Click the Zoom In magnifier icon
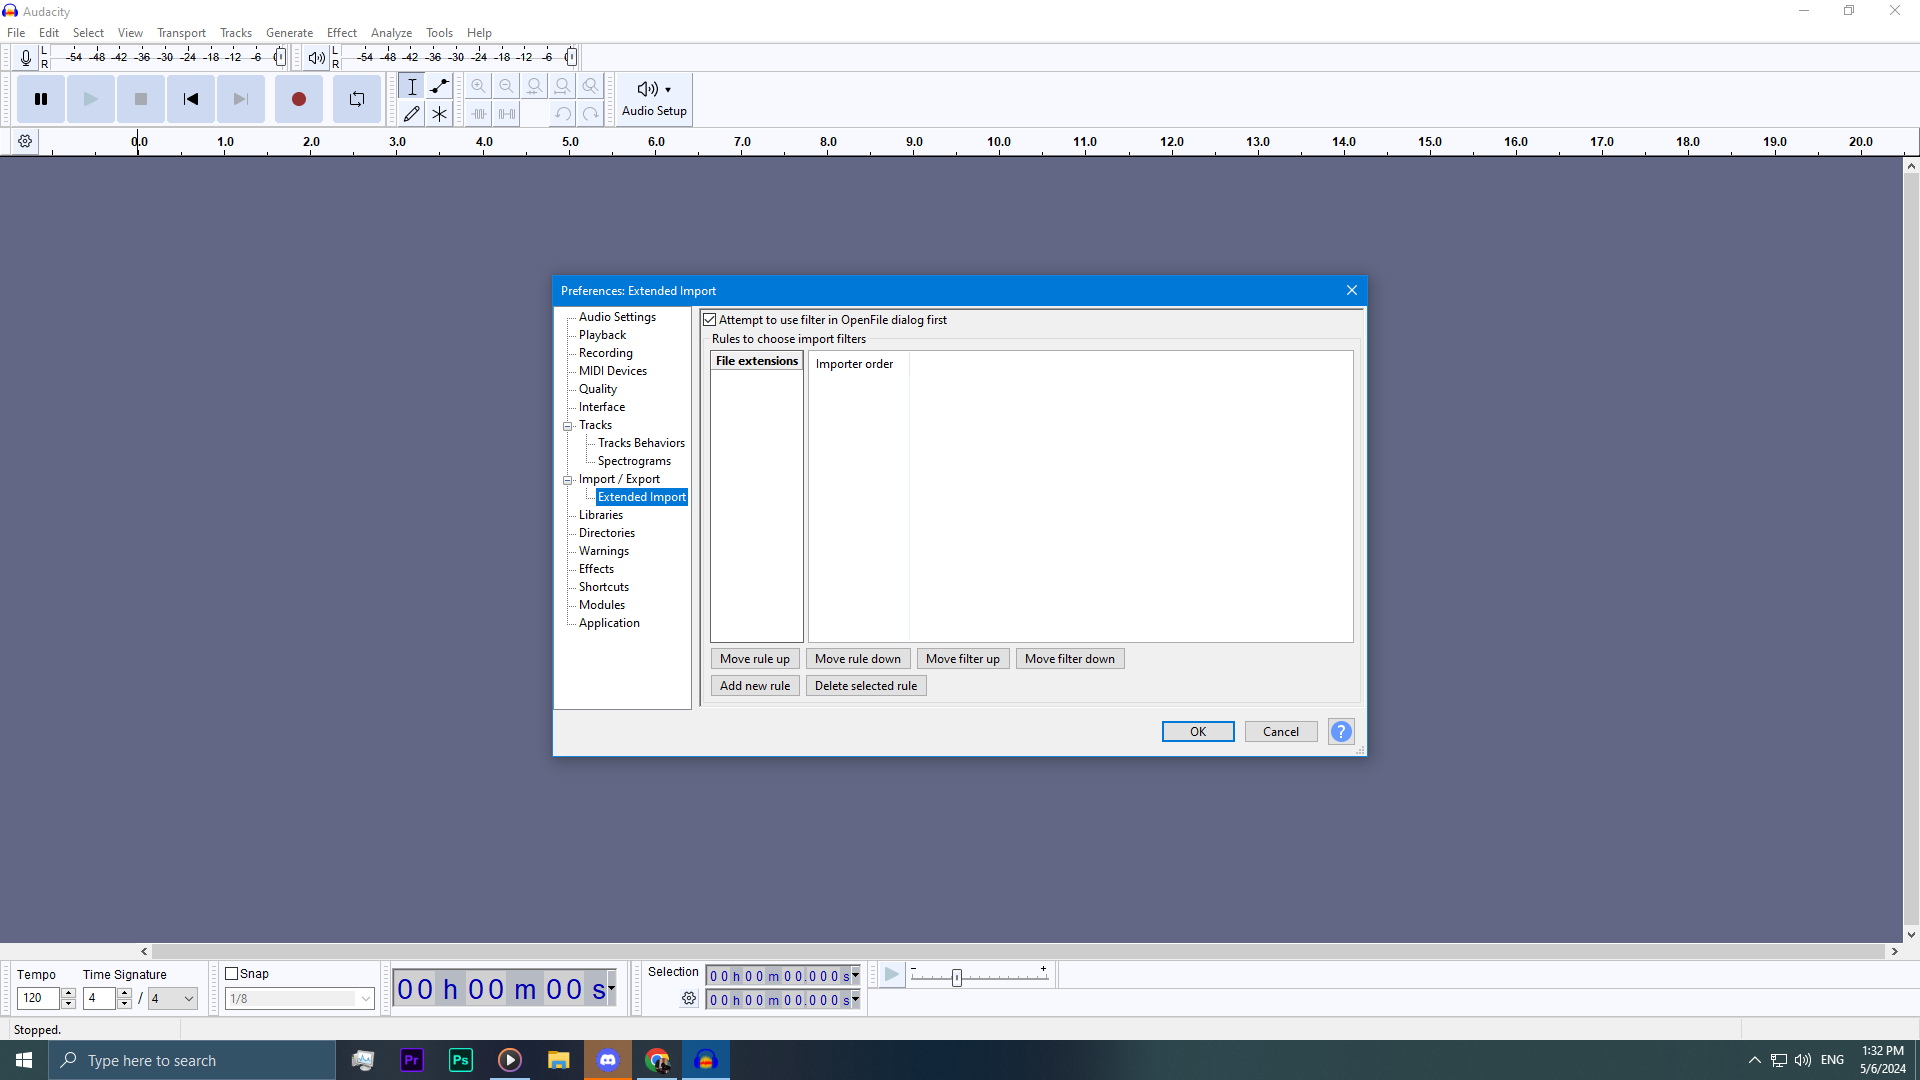Screen dimensions: 1920x1080 [479, 87]
